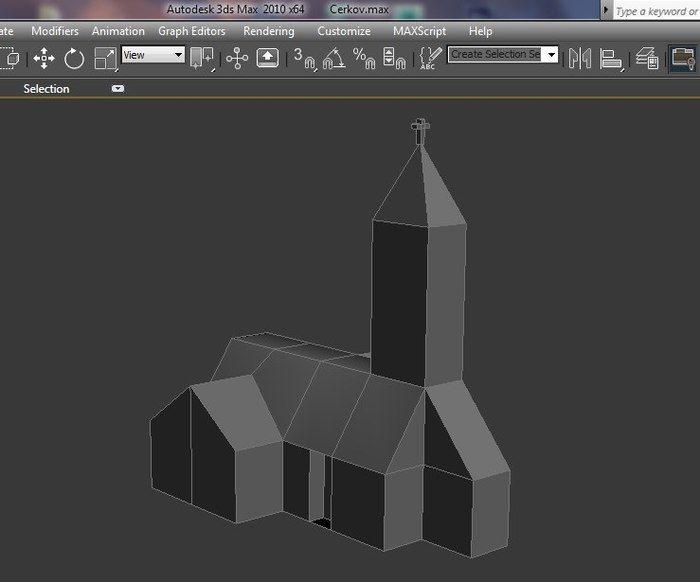The width and height of the screenshot is (700, 582).
Task: Open the Modifiers menu
Action: point(55,31)
